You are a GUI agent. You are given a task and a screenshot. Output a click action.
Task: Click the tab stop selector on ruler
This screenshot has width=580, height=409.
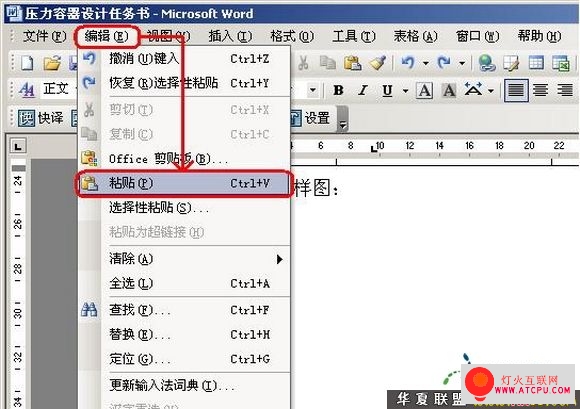(x=18, y=146)
